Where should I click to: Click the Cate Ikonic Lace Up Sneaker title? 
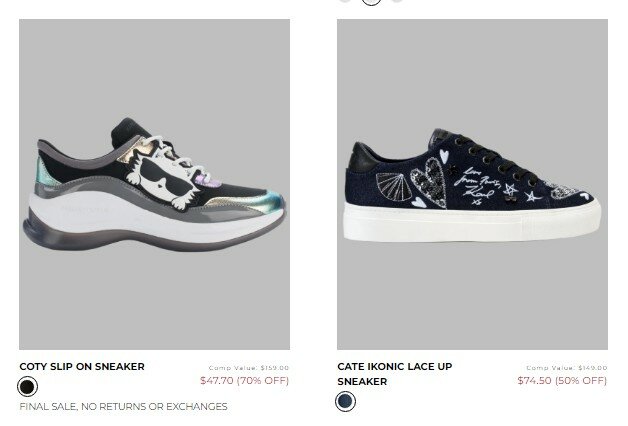(395, 374)
